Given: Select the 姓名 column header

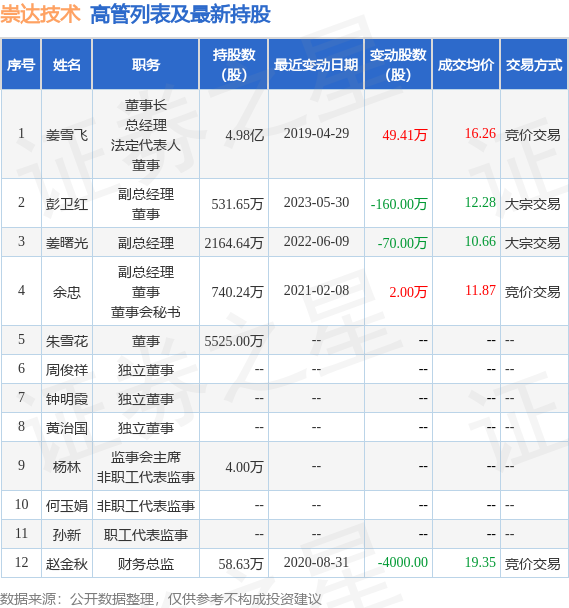Looking at the screenshot, I should (x=67, y=64).
